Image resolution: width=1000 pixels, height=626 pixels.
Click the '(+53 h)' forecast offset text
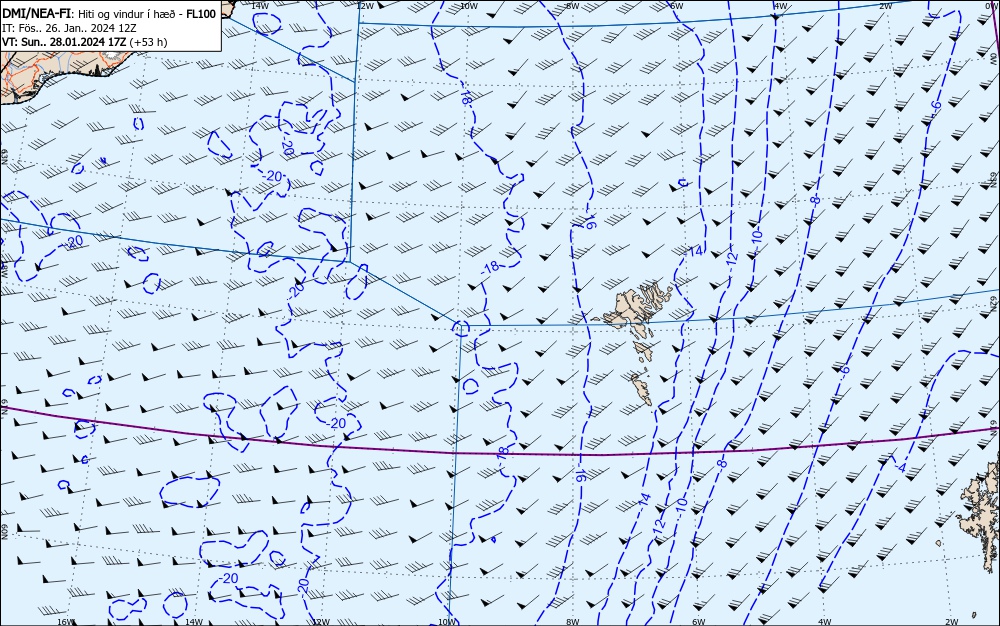148,42
